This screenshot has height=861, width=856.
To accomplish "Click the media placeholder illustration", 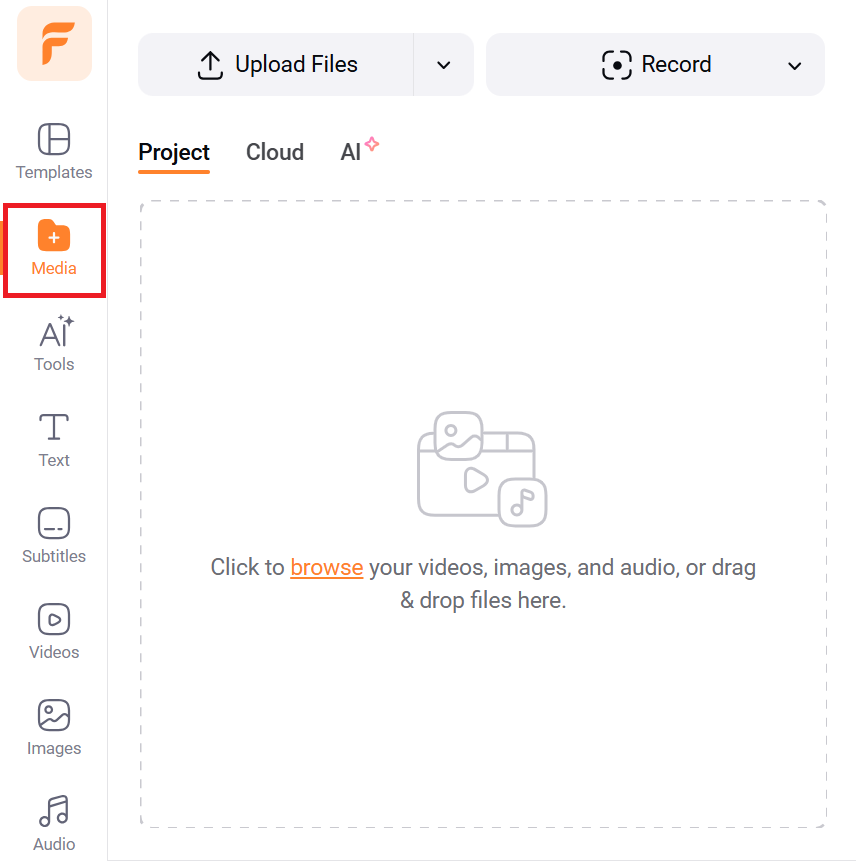I will [482, 468].
